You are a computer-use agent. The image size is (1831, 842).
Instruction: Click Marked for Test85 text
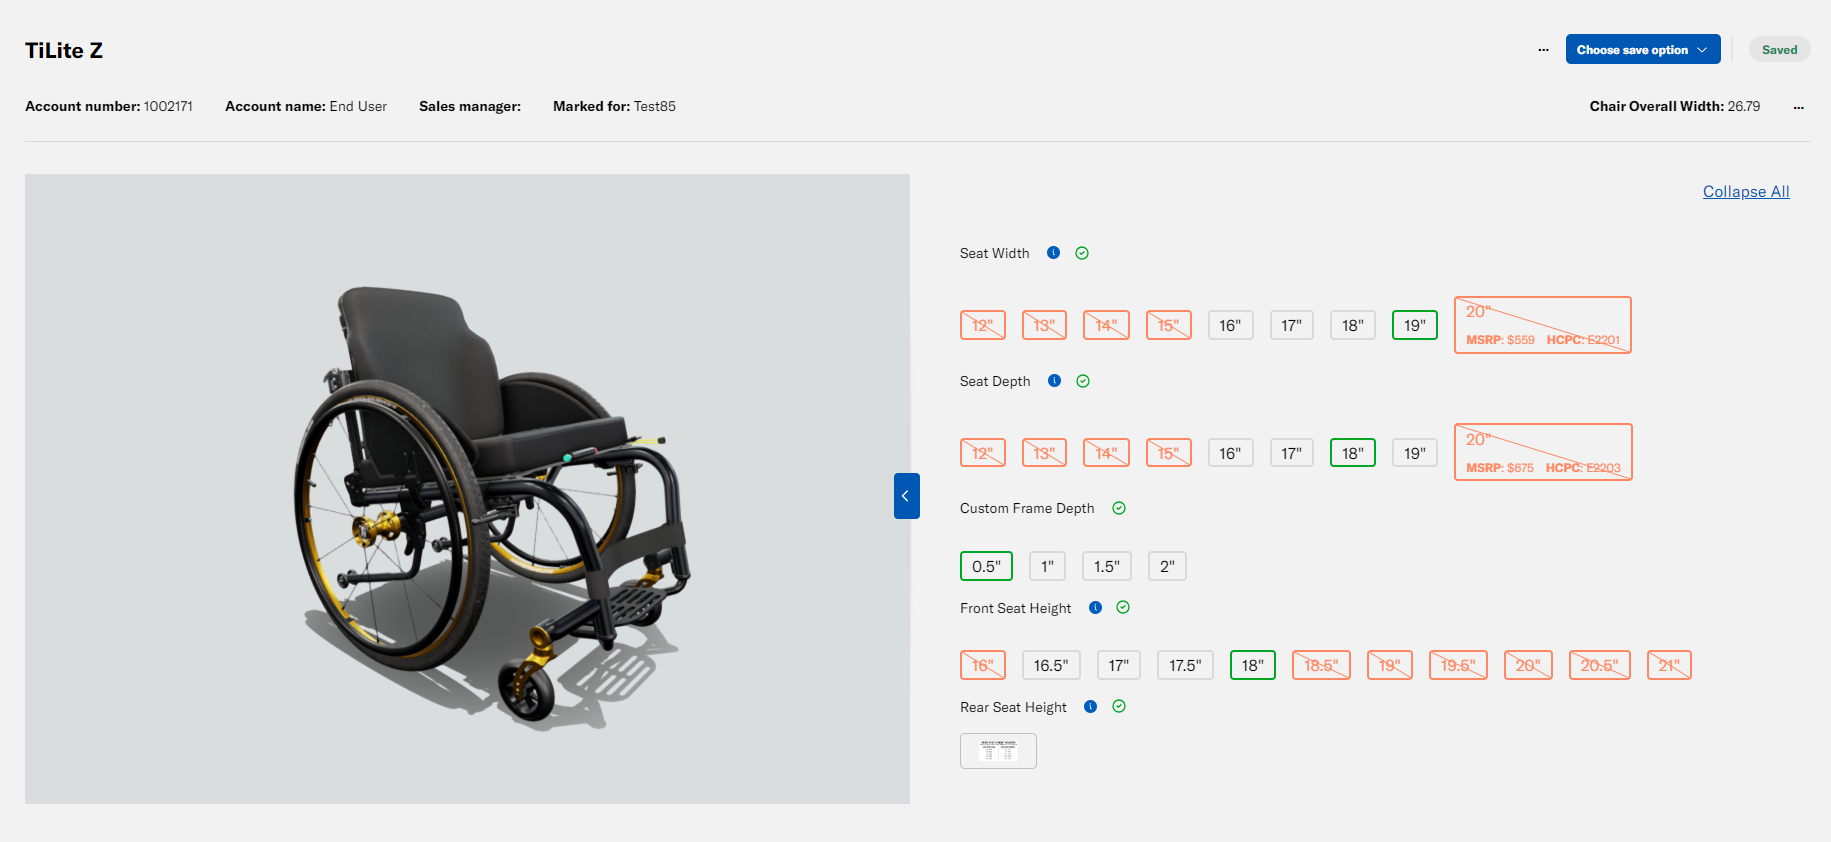[614, 106]
